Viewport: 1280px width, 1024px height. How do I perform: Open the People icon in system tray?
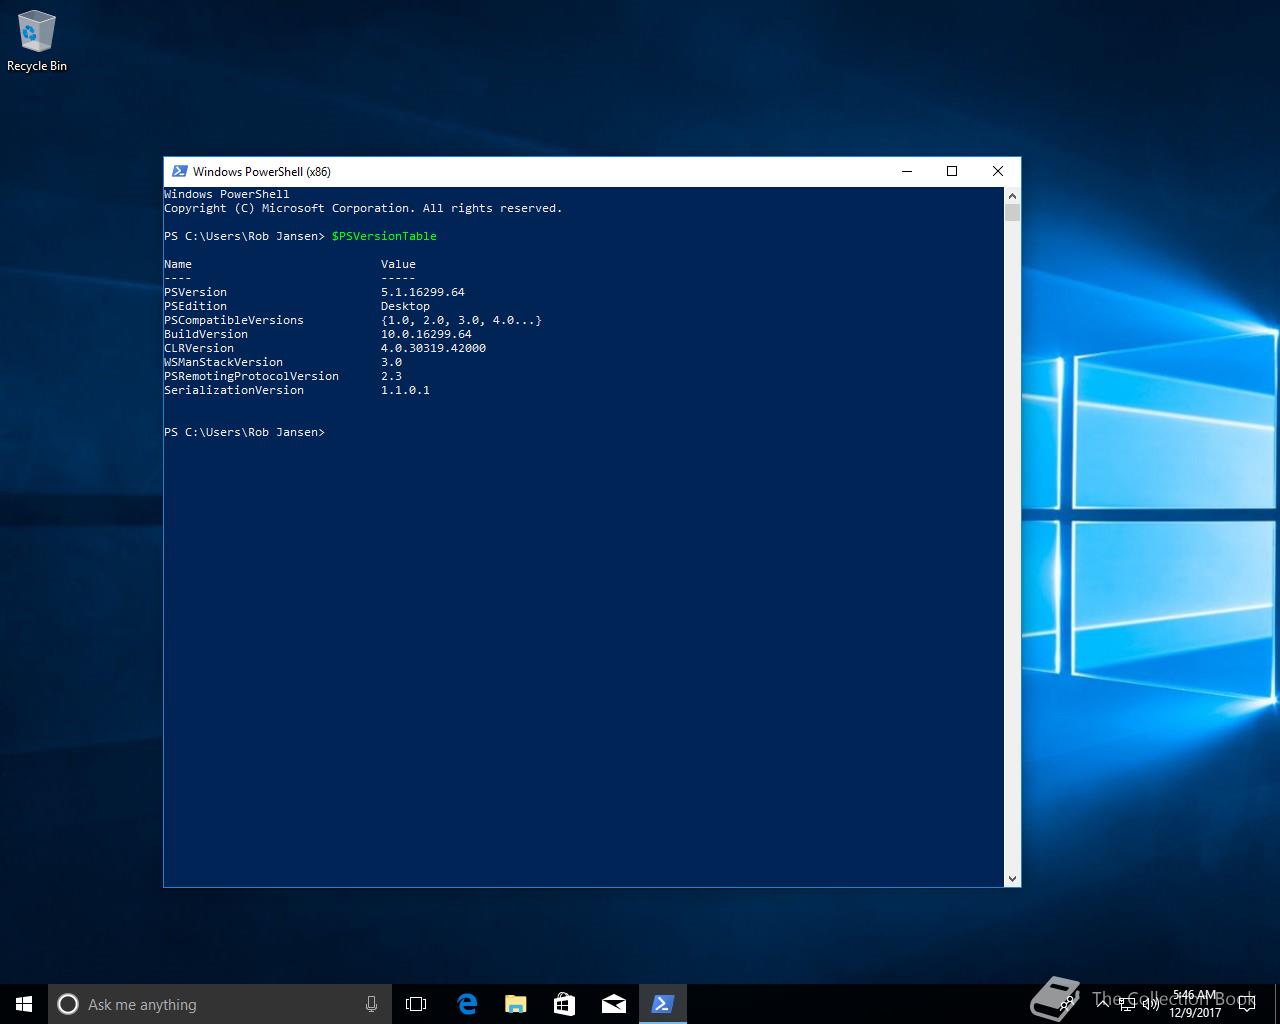tap(1068, 1004)
